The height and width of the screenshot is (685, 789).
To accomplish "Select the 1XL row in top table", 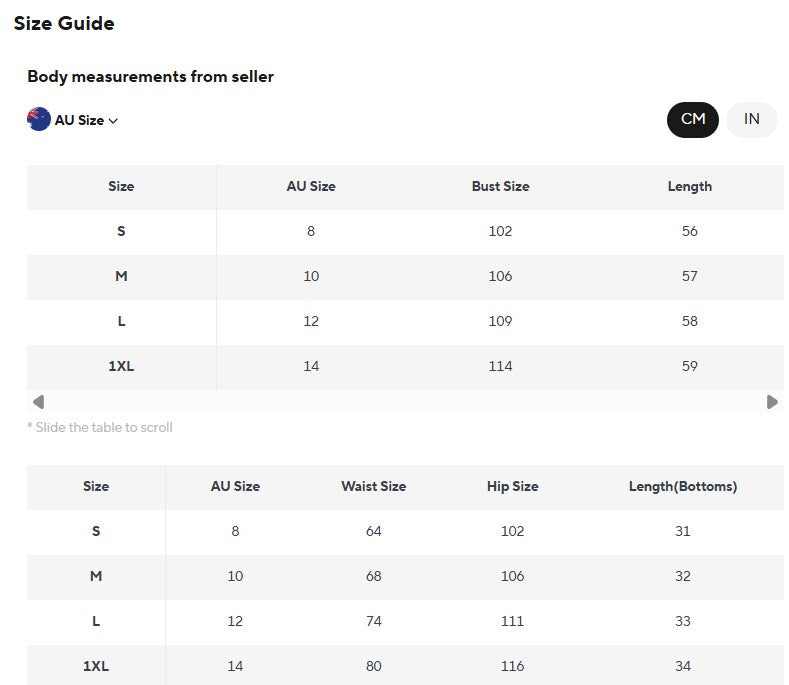I will coord(405,366).
